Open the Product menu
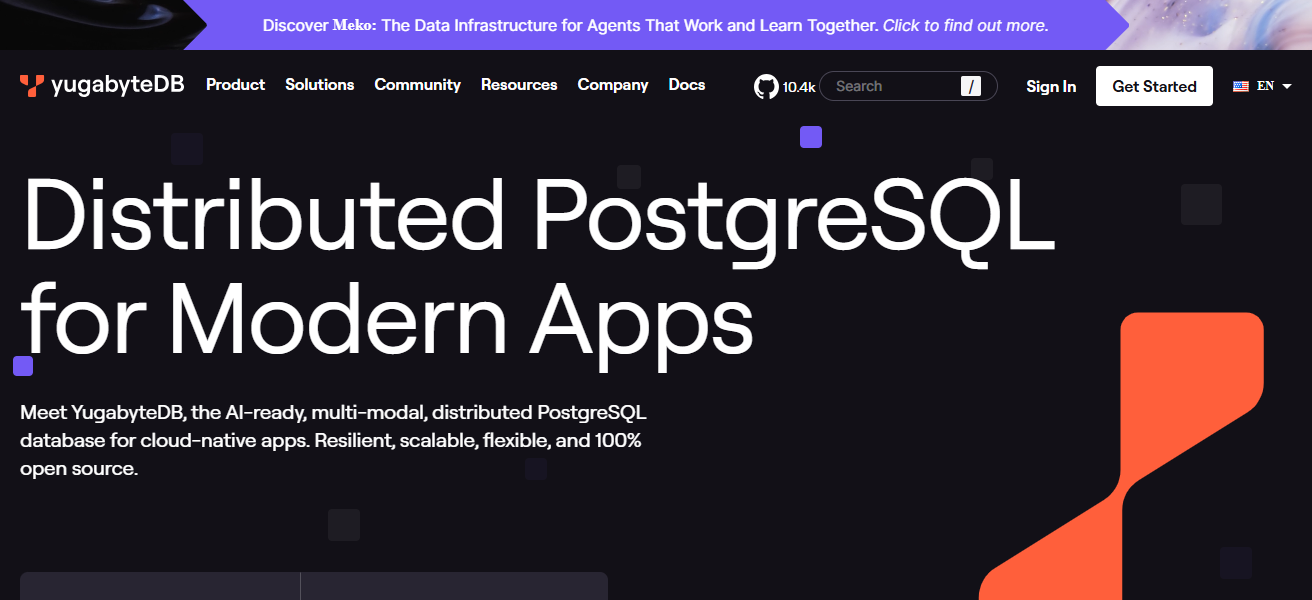The height and width of the screenshot is (600, 1312). pyautogui.click(x=235, y=85)
